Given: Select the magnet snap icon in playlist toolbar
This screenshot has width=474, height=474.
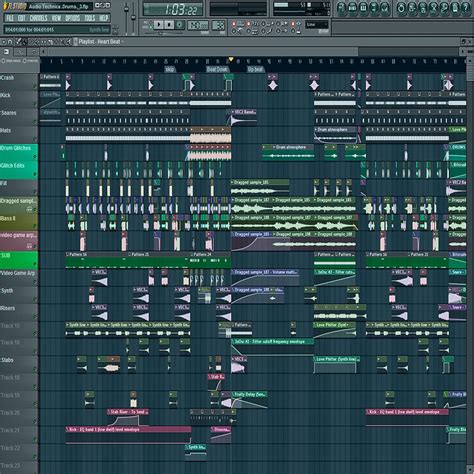Looking at the screenshot, I should click(10, 42).
